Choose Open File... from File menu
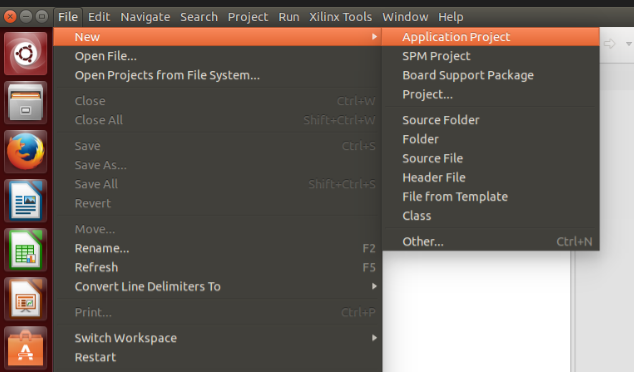This screenshot has width=634, height=372. [218, 56]
